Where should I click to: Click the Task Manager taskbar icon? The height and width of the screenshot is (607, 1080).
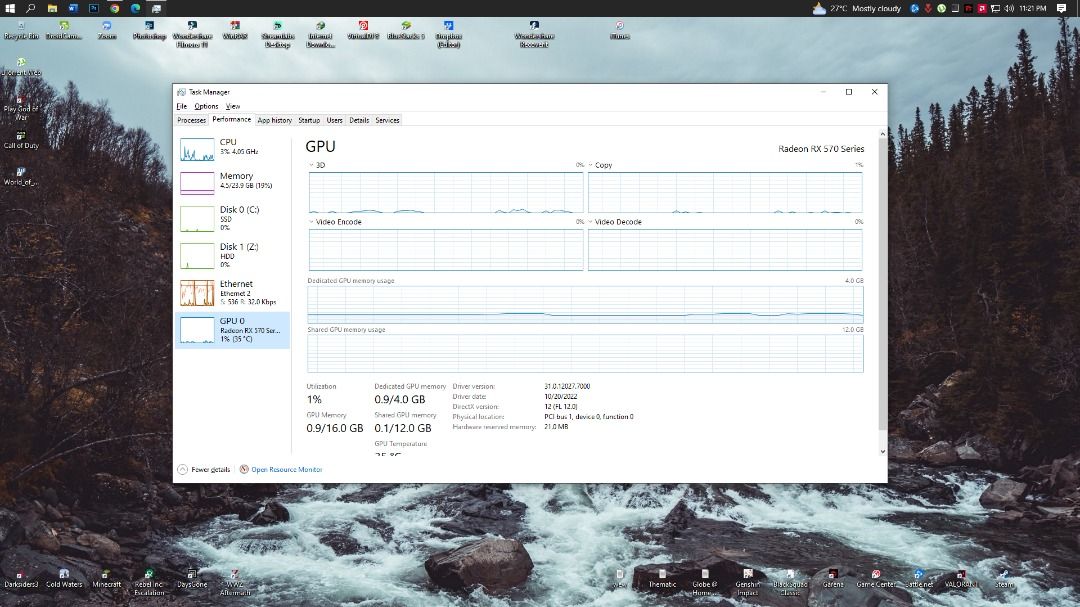156,8
